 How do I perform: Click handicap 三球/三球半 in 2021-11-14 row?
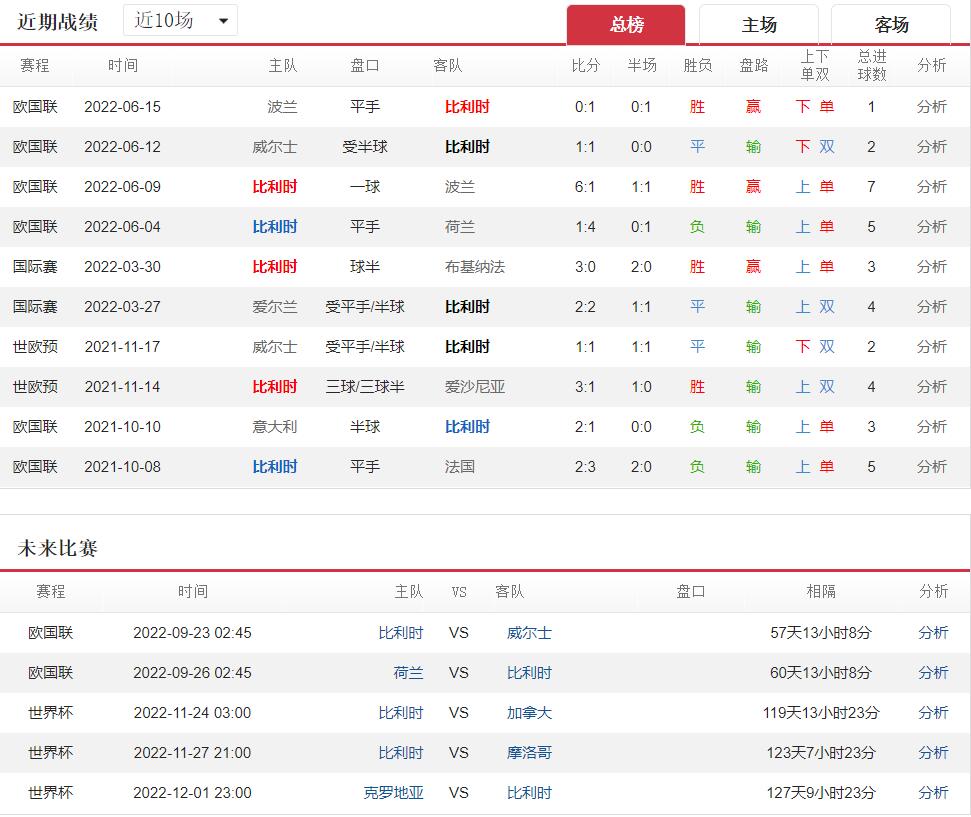click(x=365, y=387)
